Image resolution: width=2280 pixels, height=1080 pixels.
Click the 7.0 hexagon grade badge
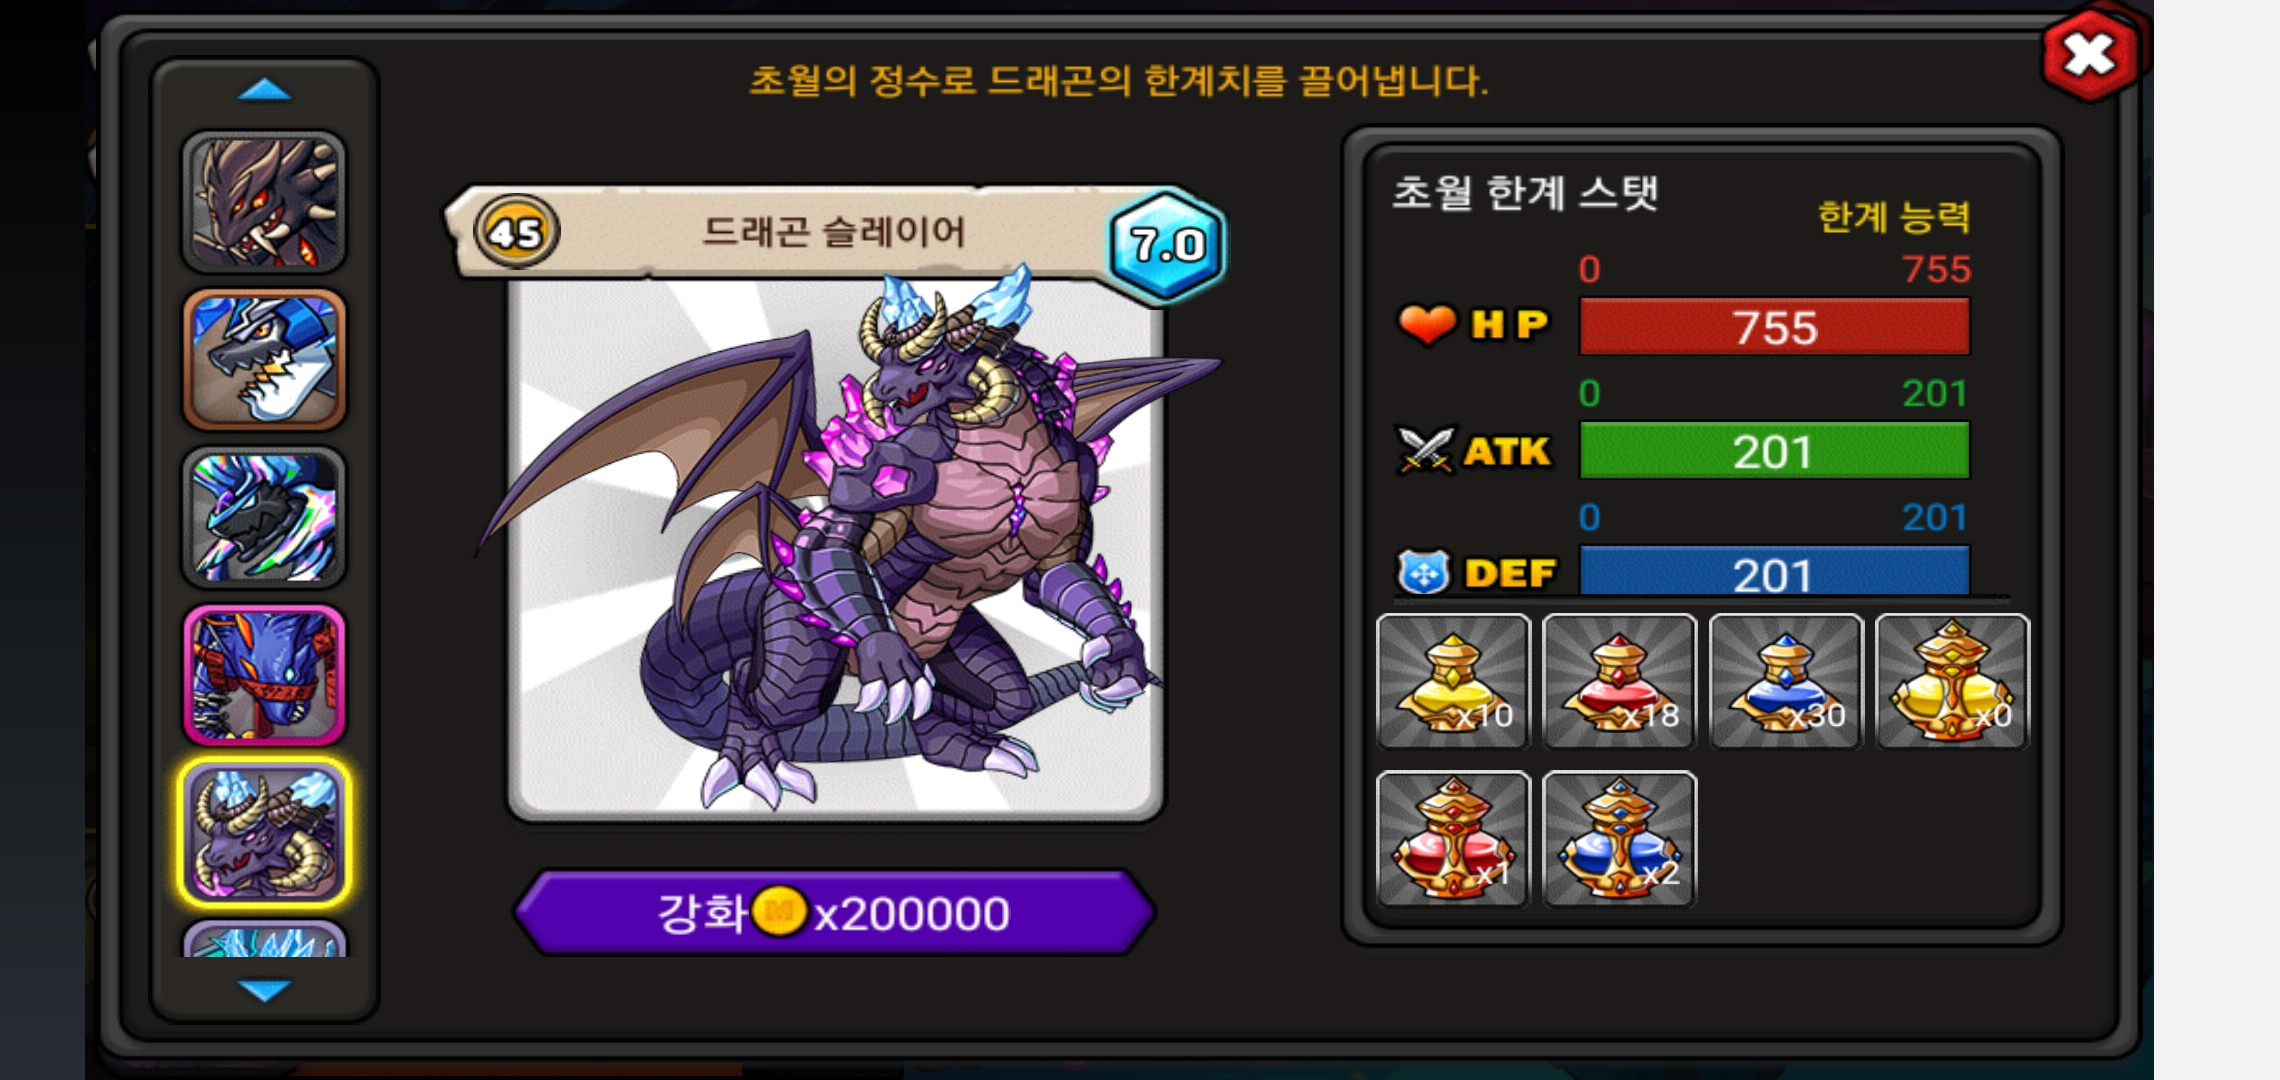pos(1167,245)
